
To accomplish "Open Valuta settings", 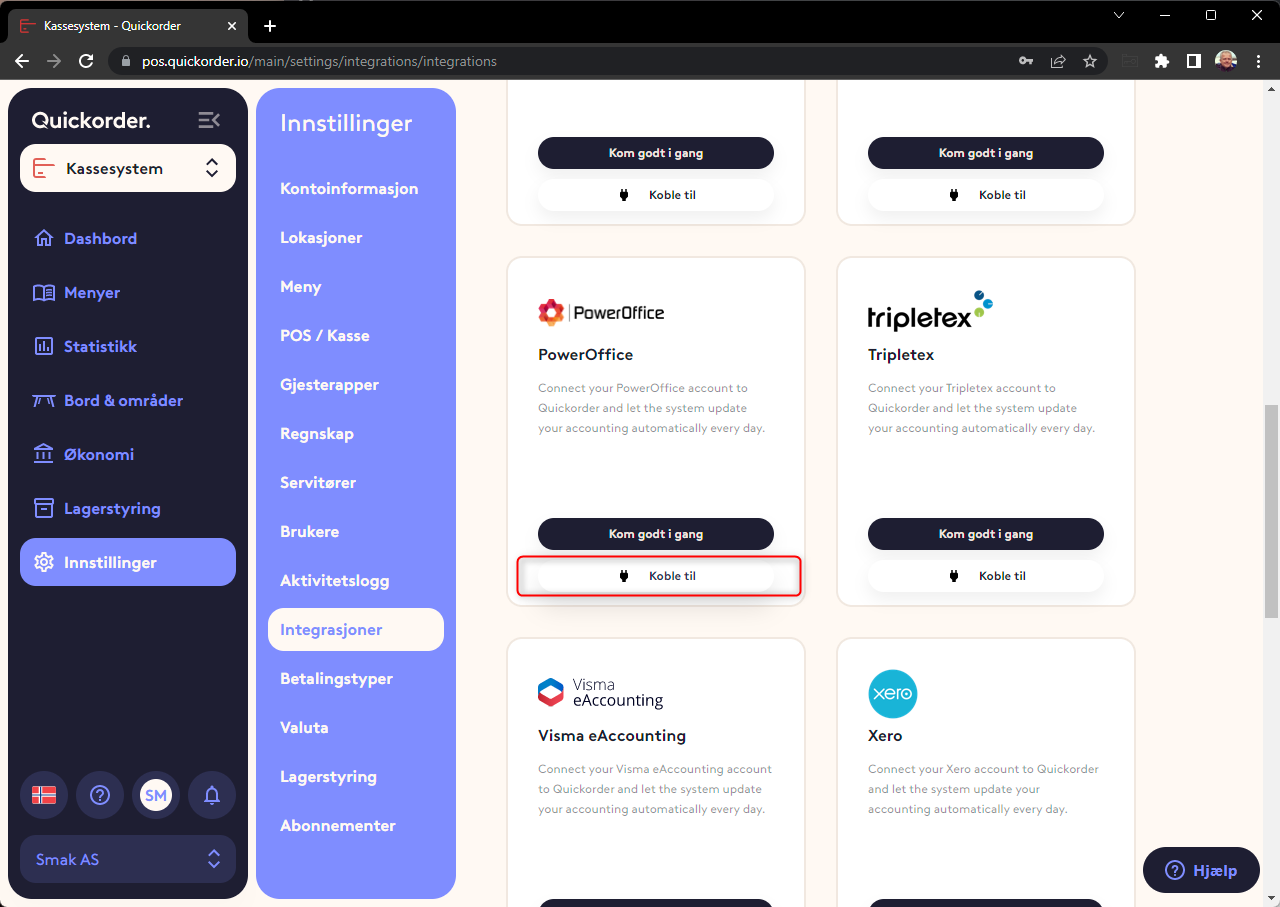I will 304,727.
